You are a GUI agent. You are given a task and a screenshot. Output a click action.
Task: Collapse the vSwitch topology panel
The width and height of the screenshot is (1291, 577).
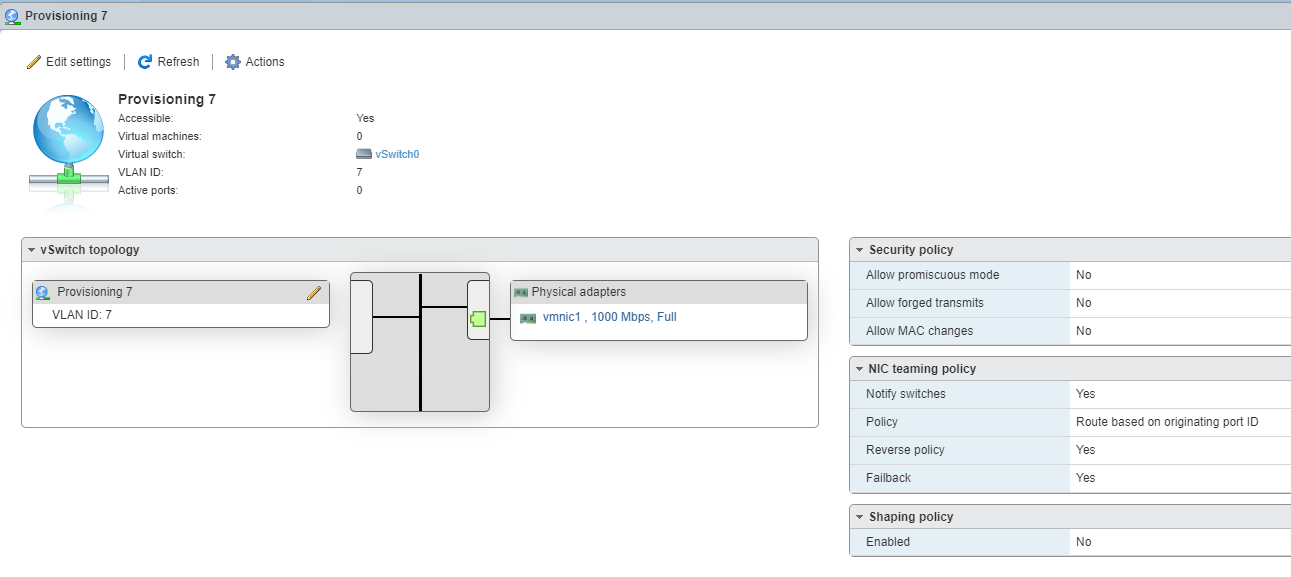(32, 250)
